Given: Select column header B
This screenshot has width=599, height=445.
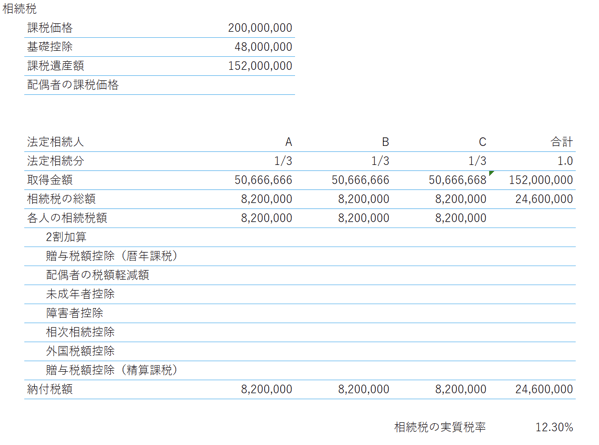Looking at the screenshot, I should point(385,142).
